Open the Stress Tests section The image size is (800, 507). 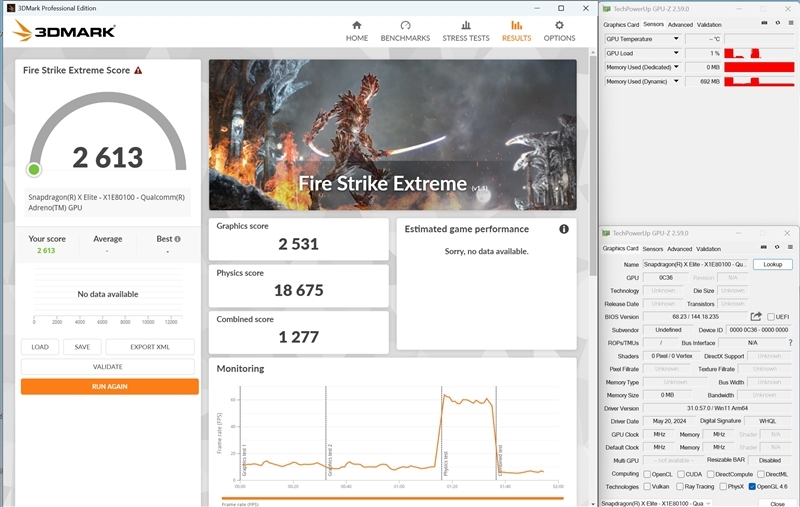coord(466,30)
